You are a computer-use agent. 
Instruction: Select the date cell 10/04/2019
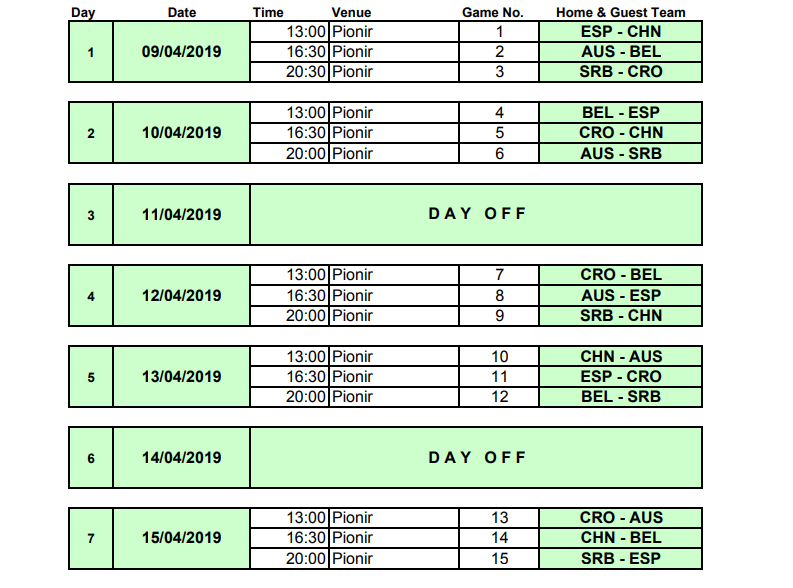(181, 133)
